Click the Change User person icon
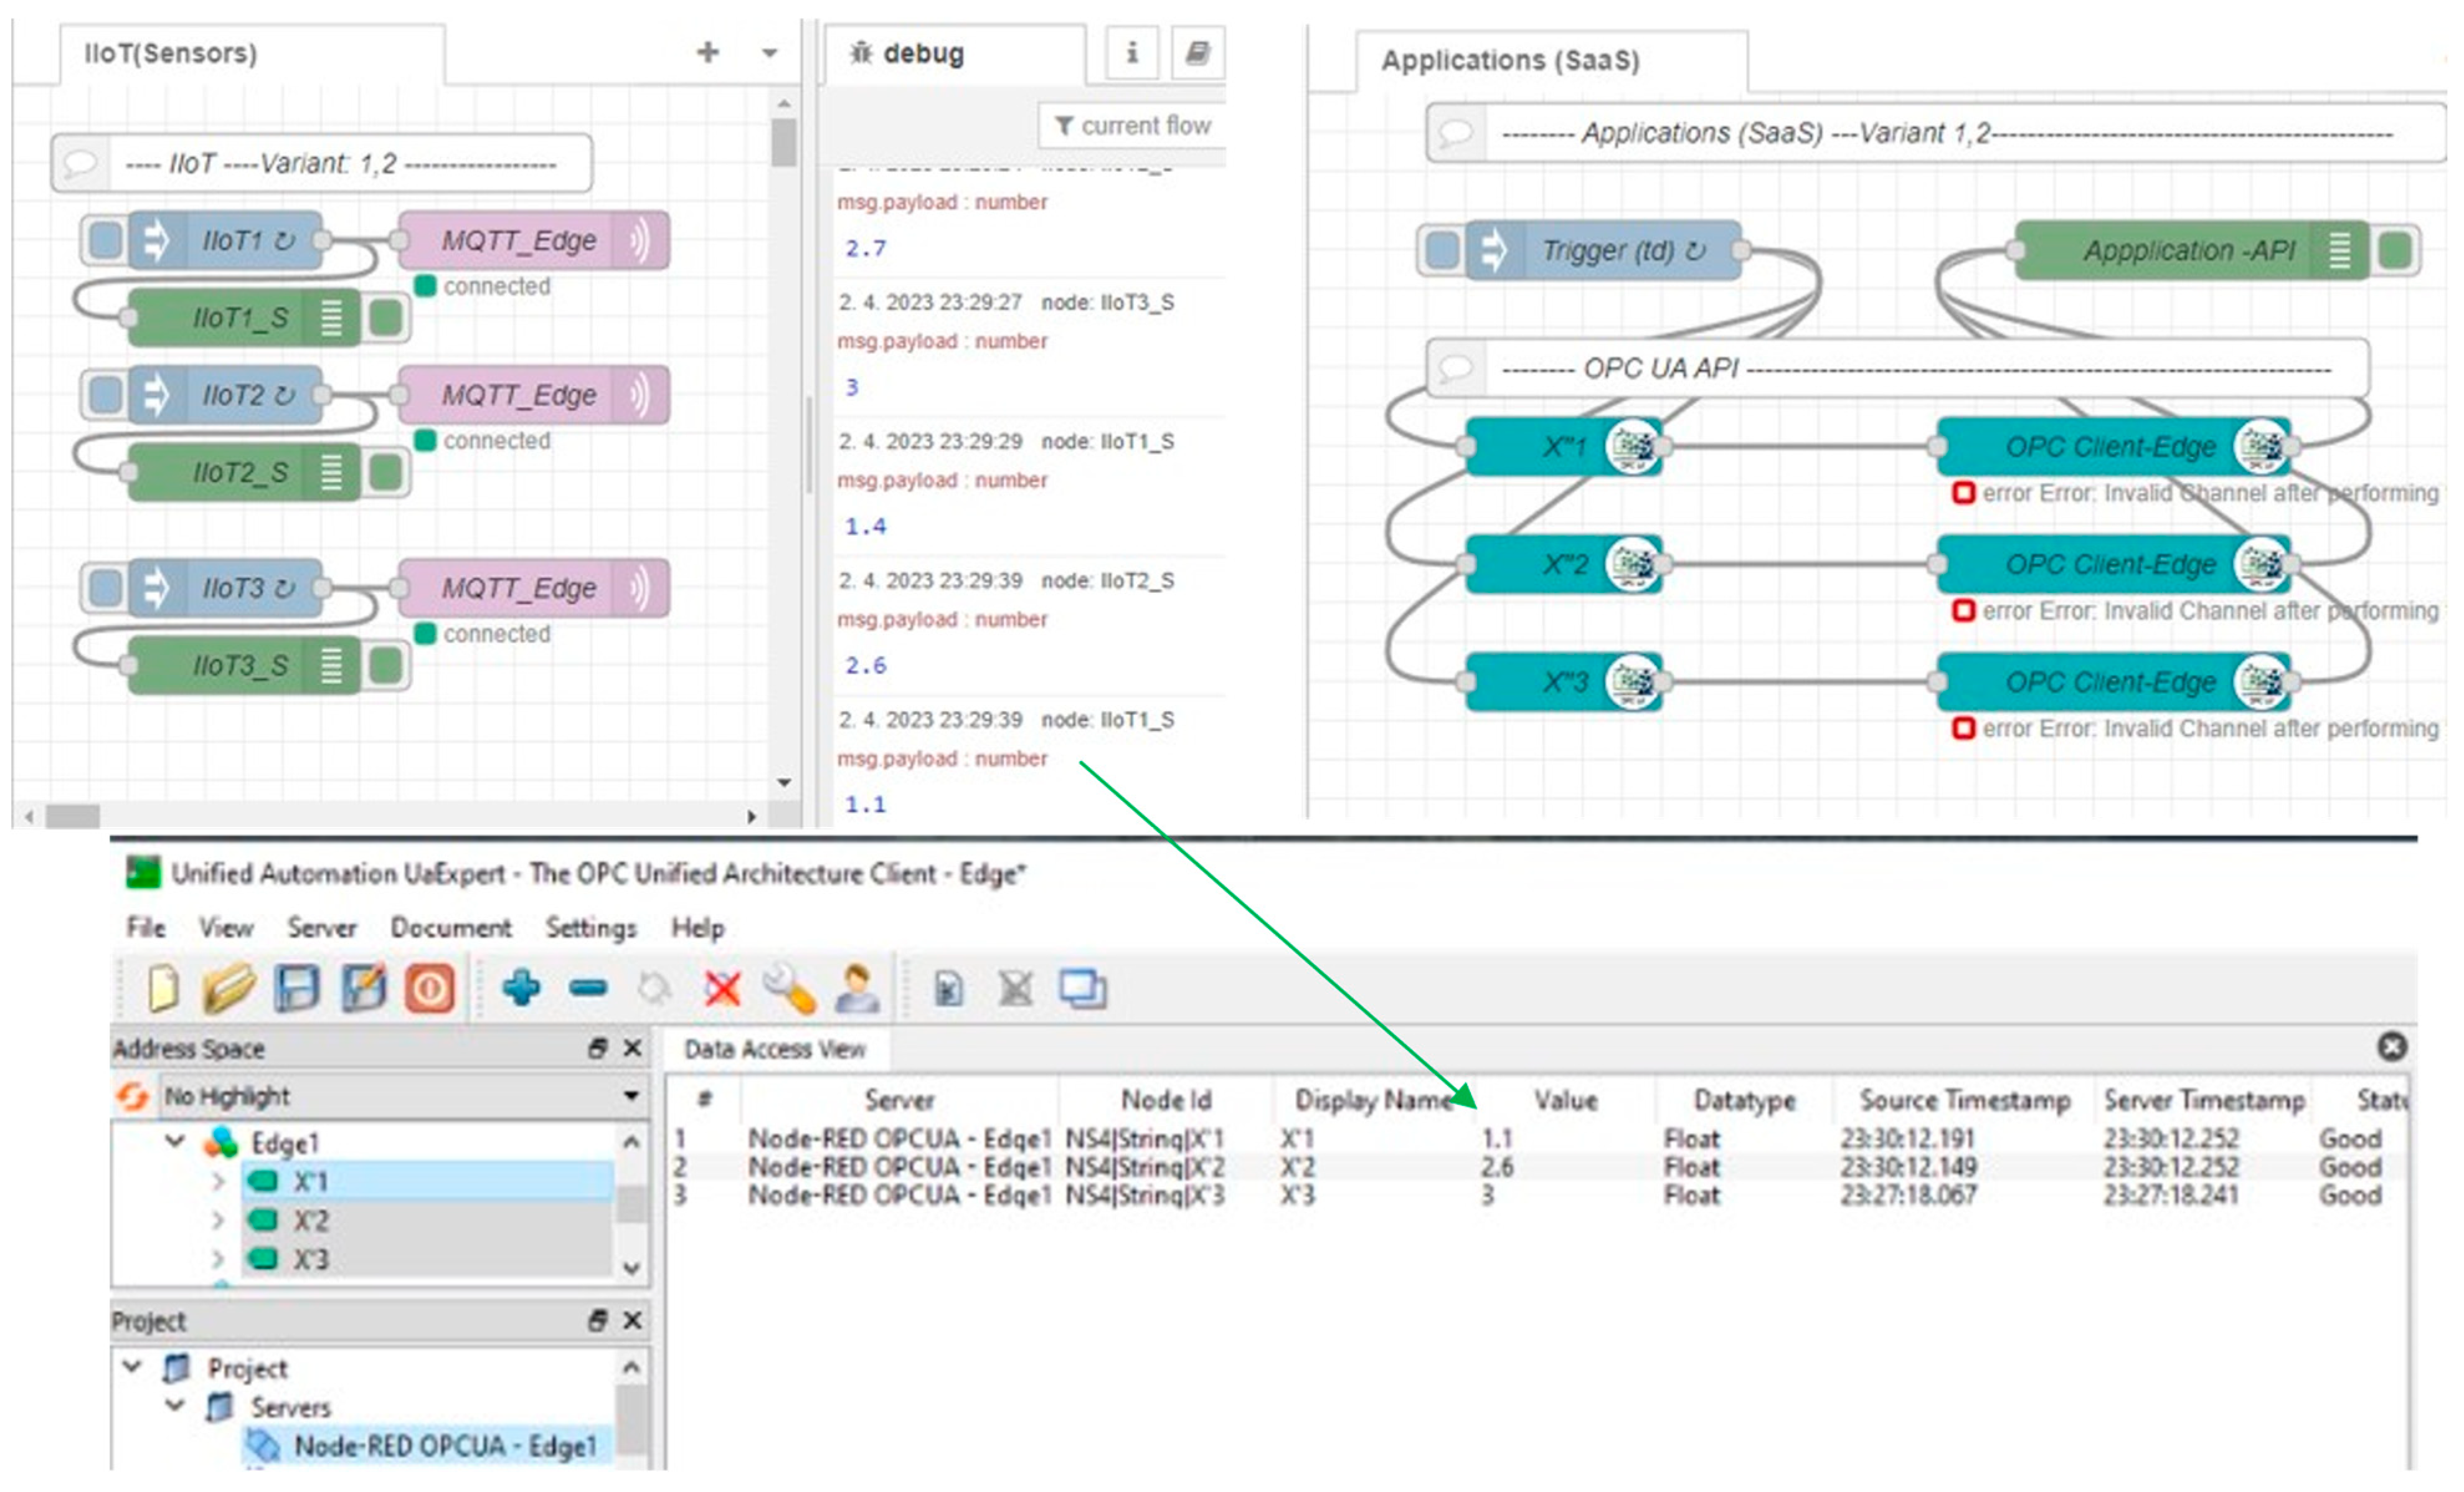The height and width of the screenshot is (1492, 2464). pos(857,989)
